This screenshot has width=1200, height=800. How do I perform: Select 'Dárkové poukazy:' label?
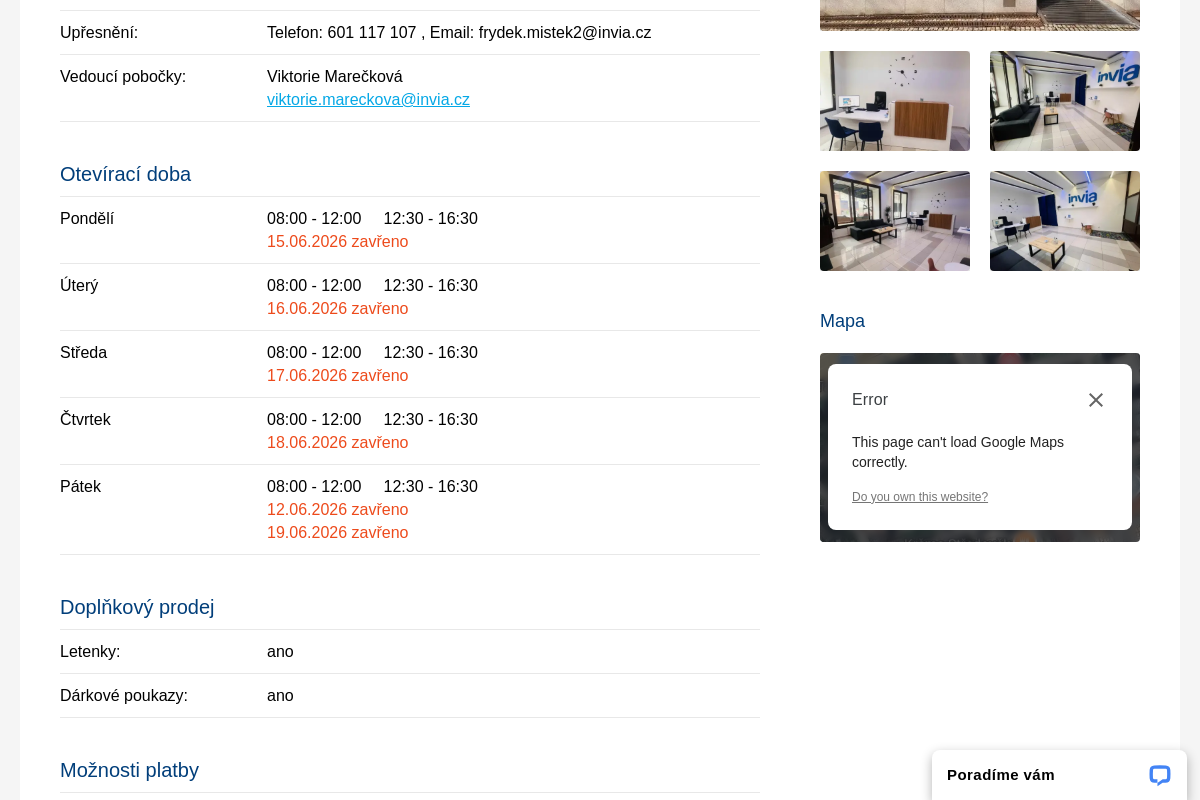pyautogui.click(x=124, y=696)
